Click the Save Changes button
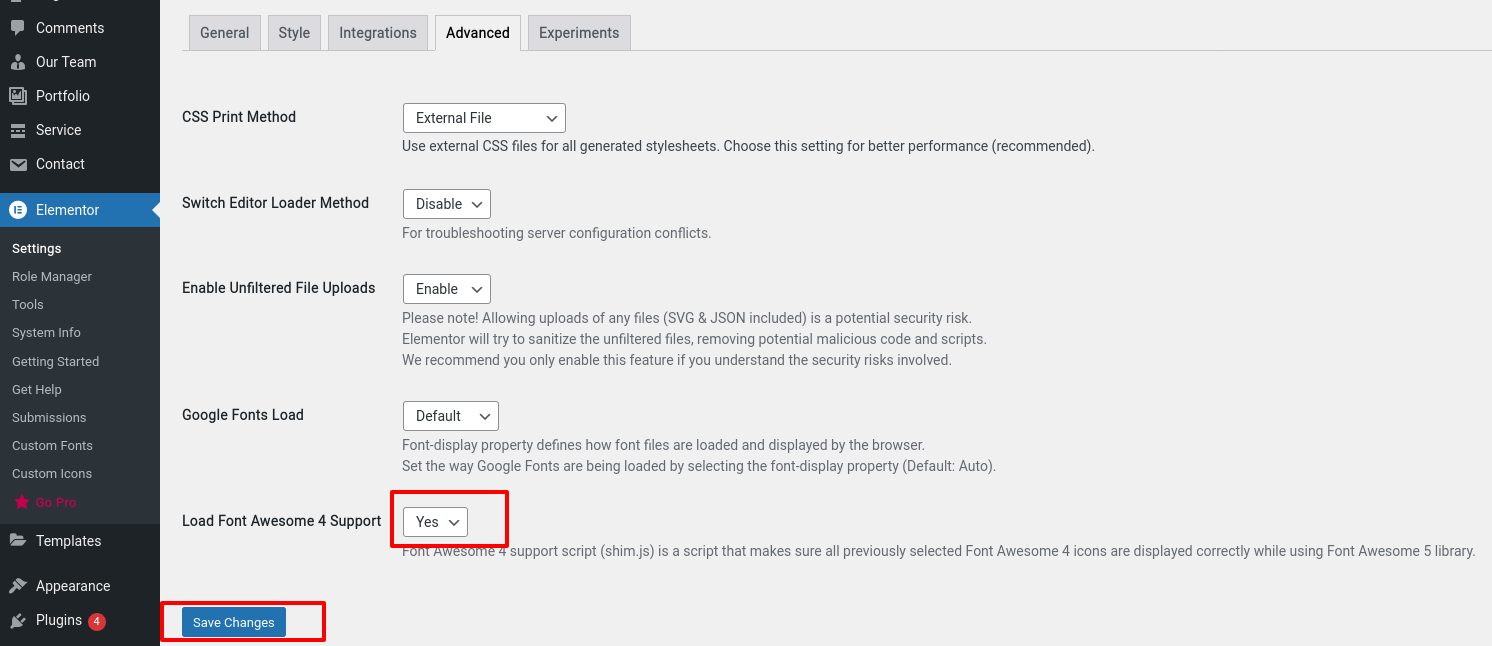 (x=234, y=622)
